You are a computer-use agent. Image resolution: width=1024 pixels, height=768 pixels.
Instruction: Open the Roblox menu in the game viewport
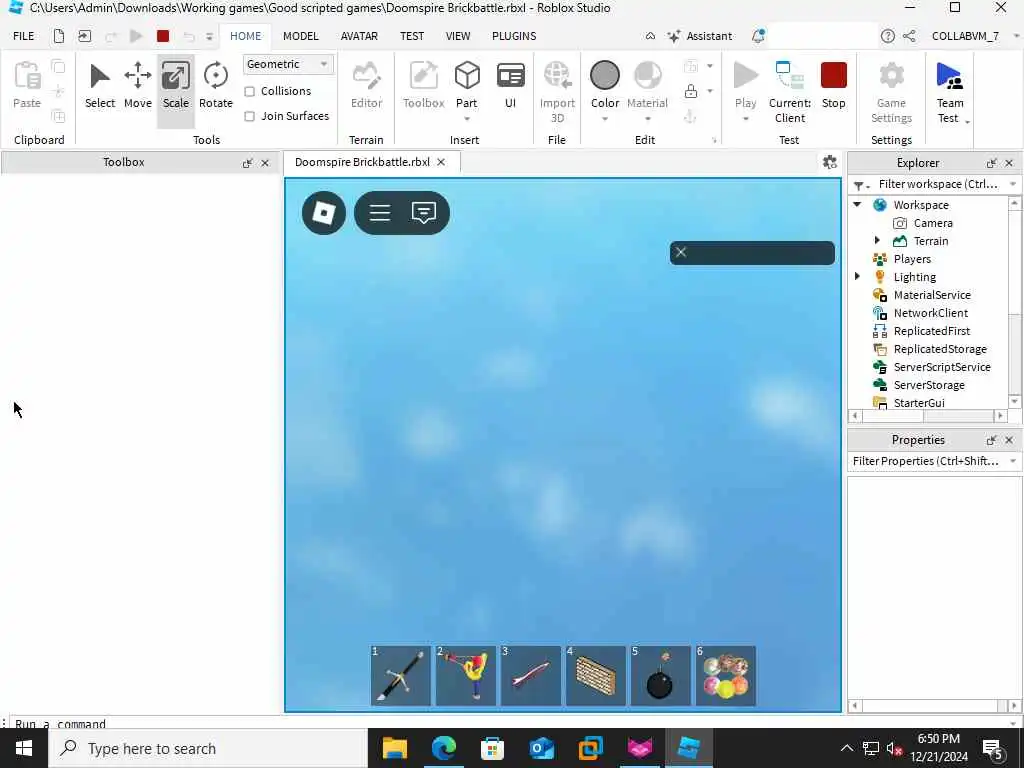pyautogui.click(x=324, y=212)
